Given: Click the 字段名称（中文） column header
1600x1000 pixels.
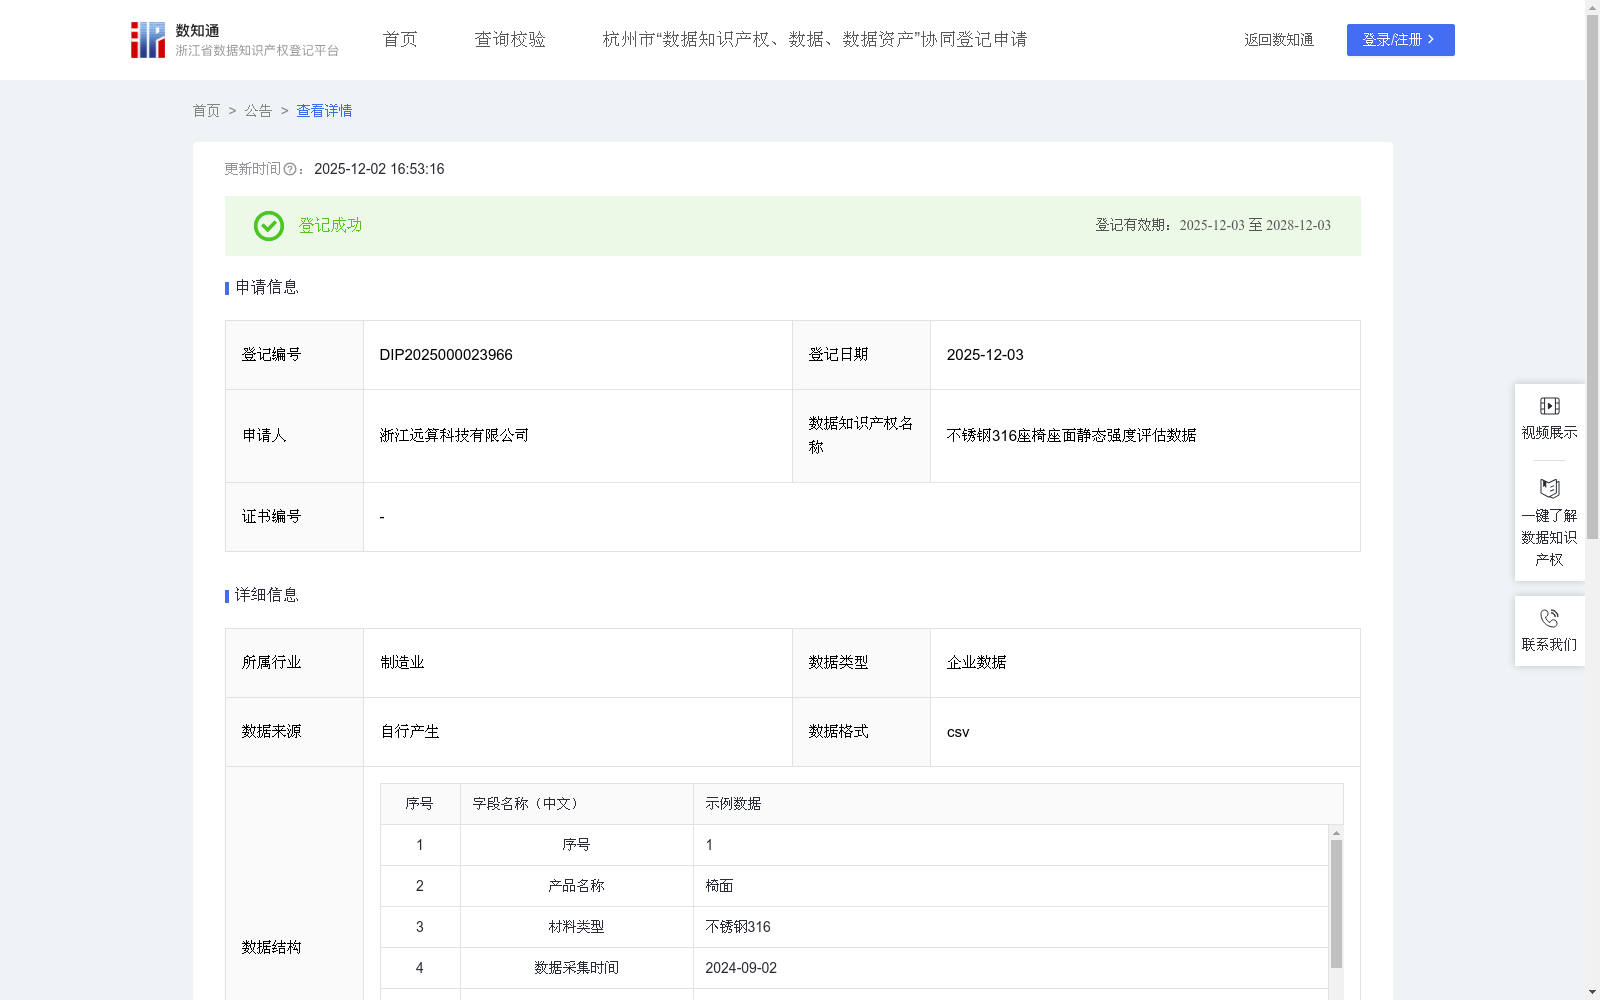Looking at the screenshot, I should pos(576,804).
